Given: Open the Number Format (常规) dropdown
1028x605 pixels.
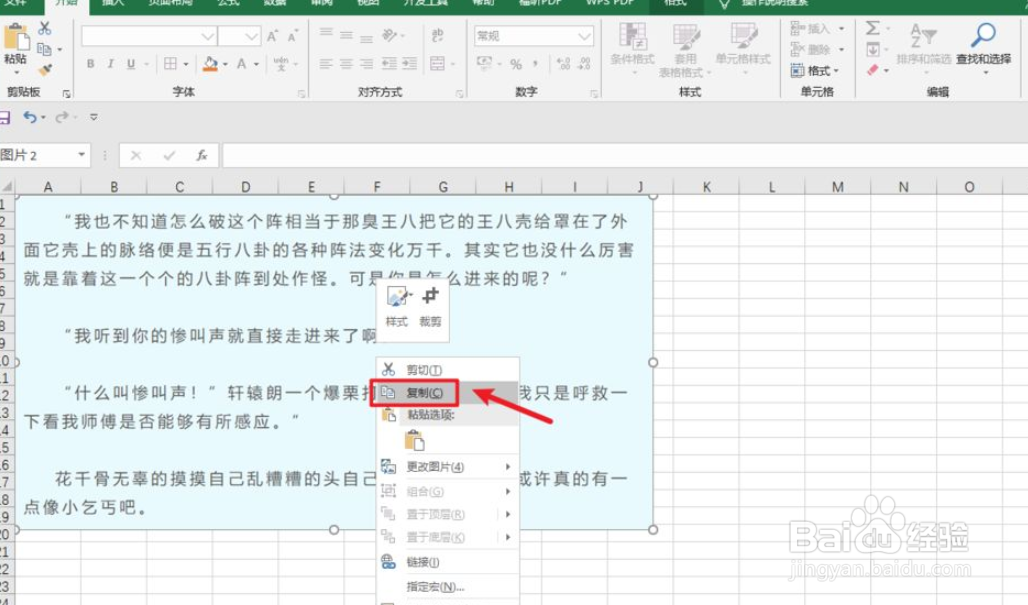Looking at the screenshot, I should [533, 37].
